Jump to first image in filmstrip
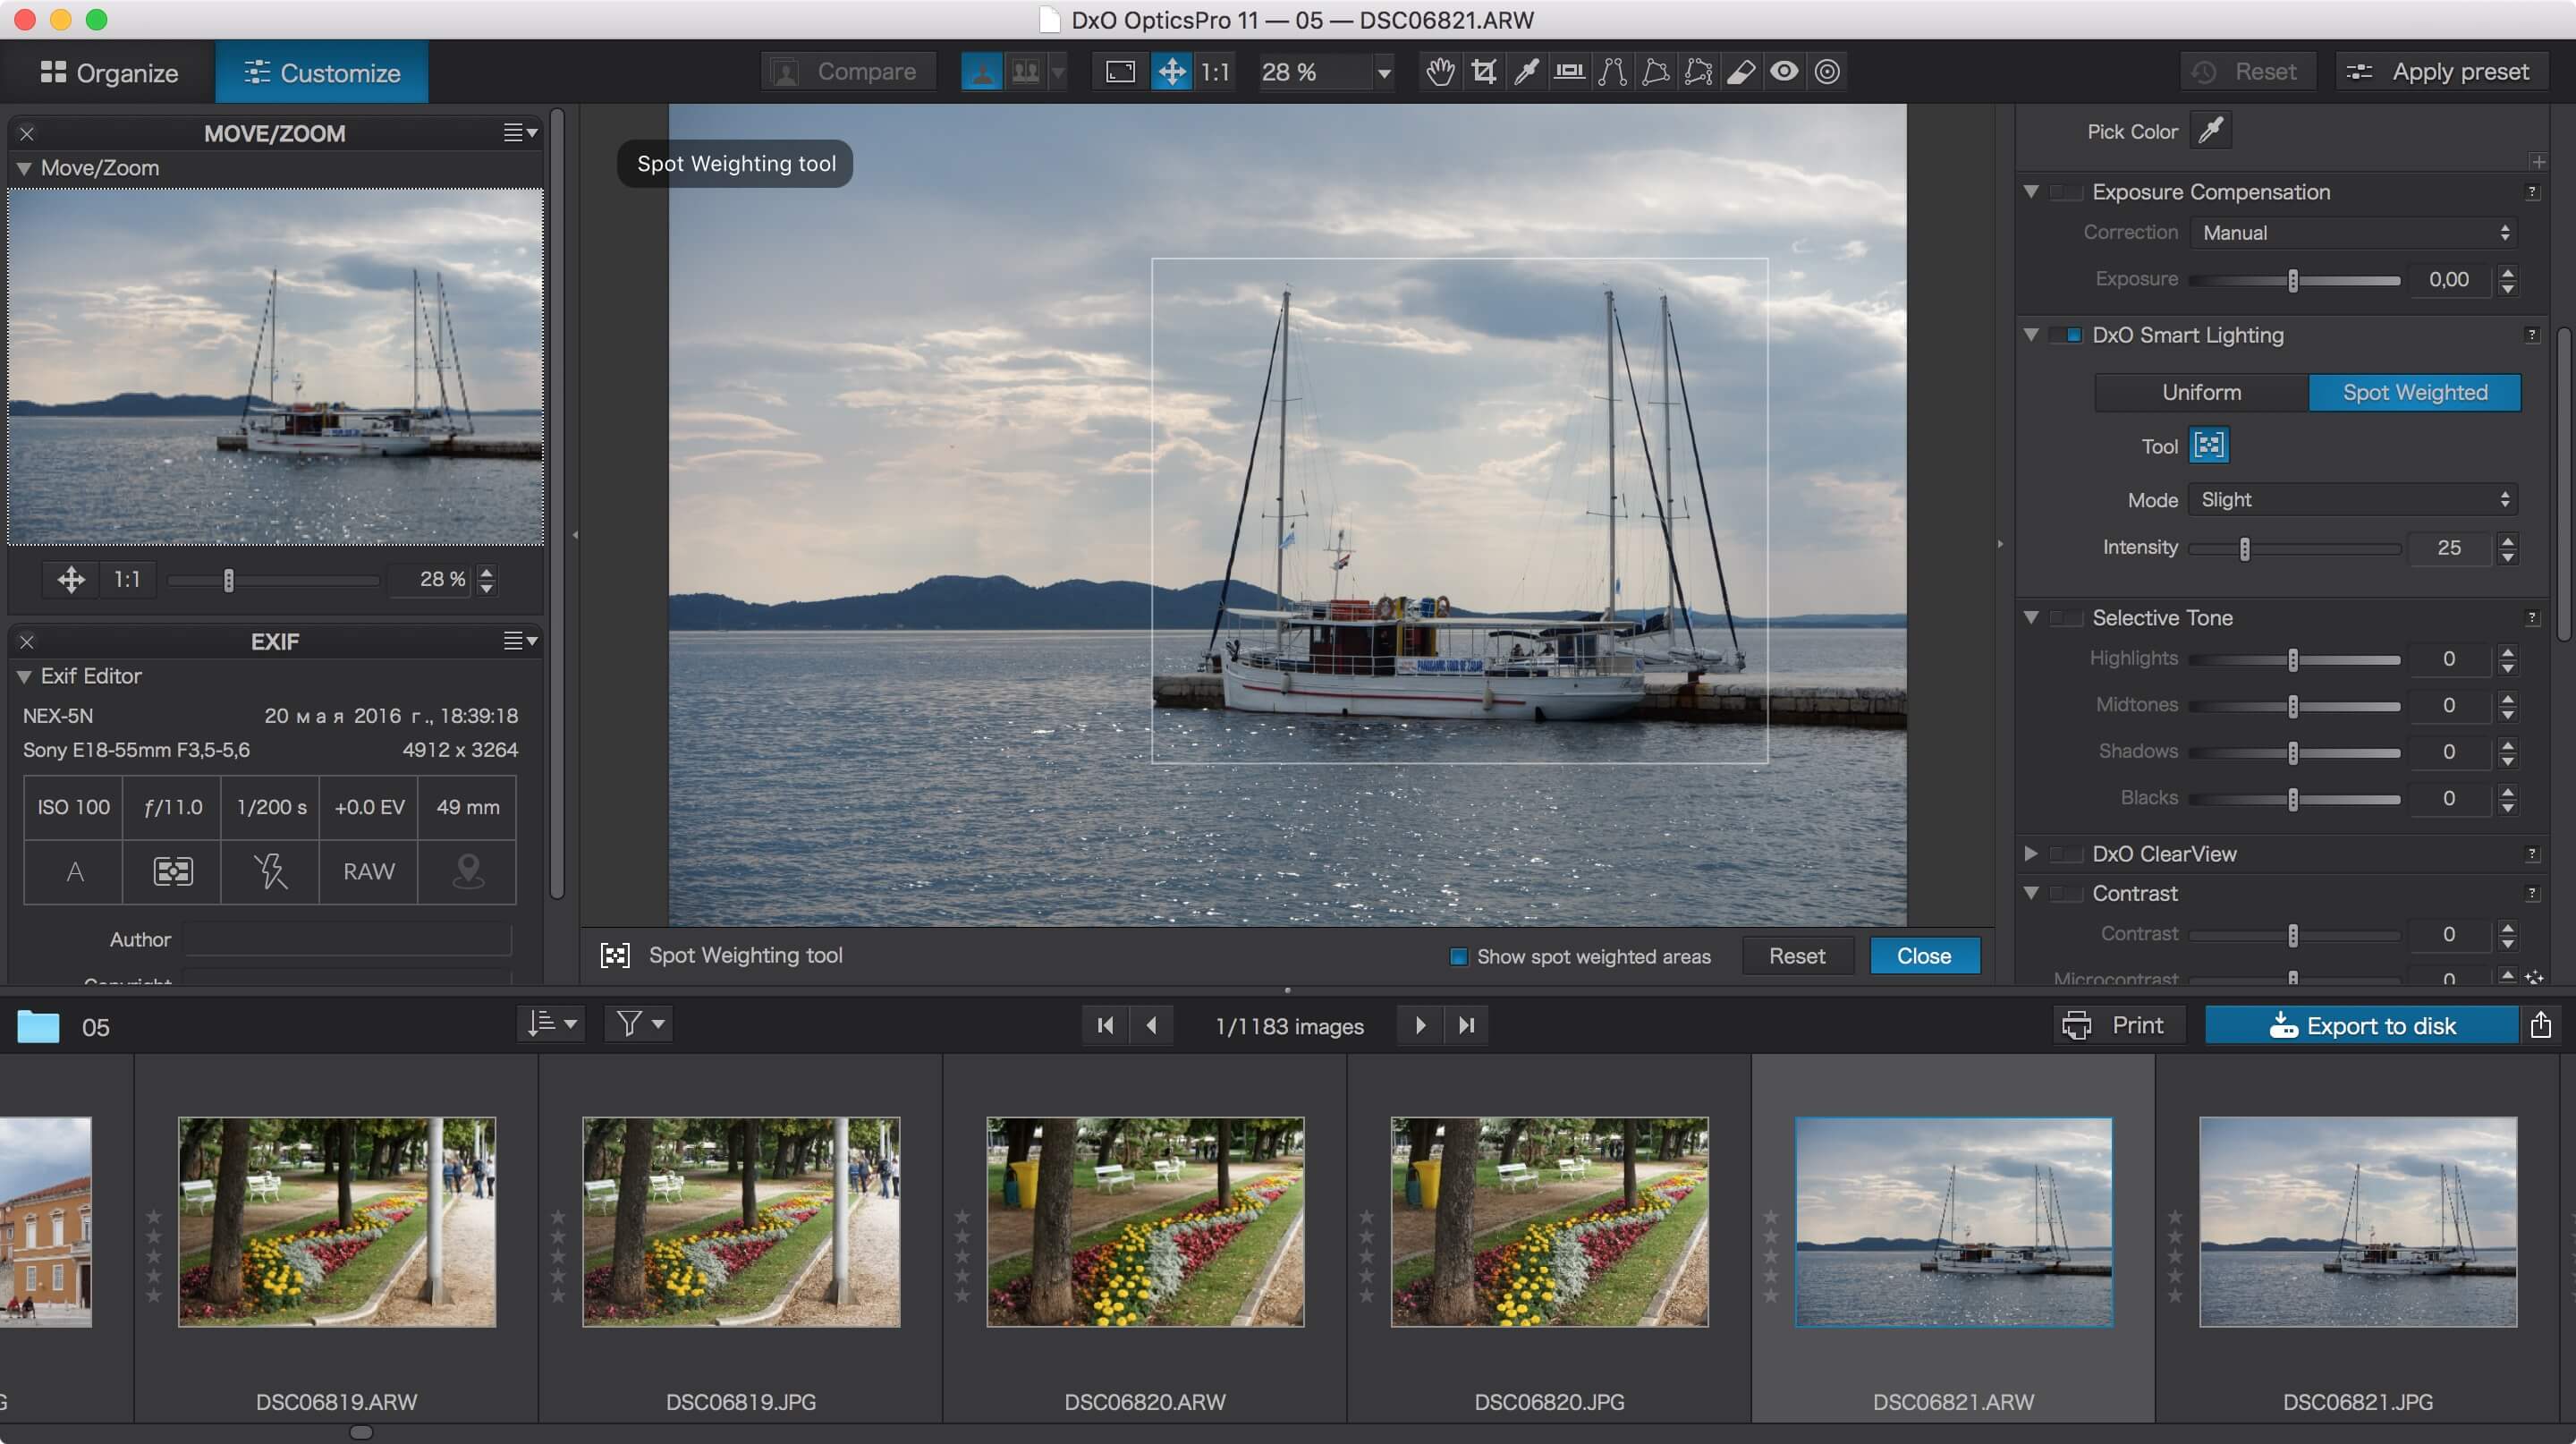2576x1444 pixels. [1105, 1025]
